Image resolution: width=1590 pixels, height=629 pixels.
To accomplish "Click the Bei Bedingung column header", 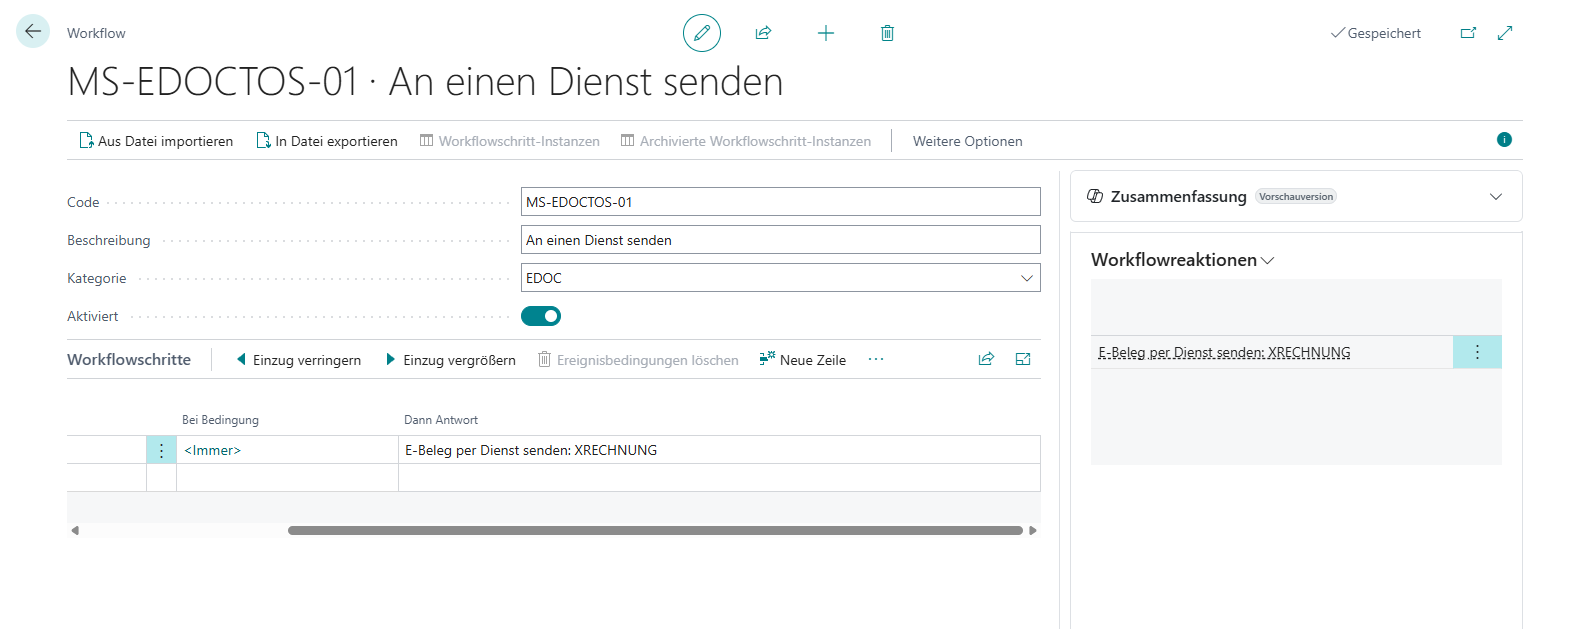I will [x=220, y=420].
